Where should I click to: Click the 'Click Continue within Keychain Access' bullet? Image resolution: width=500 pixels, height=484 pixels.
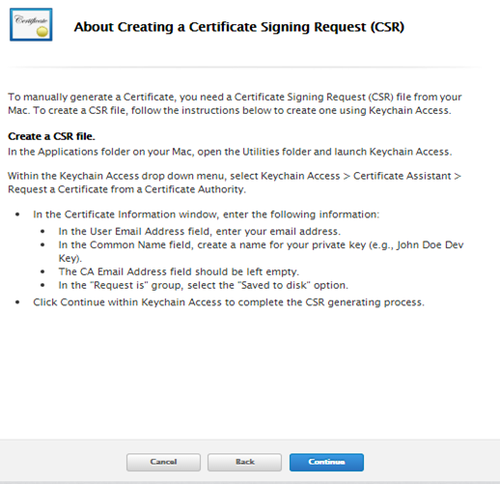coord(229,302)
